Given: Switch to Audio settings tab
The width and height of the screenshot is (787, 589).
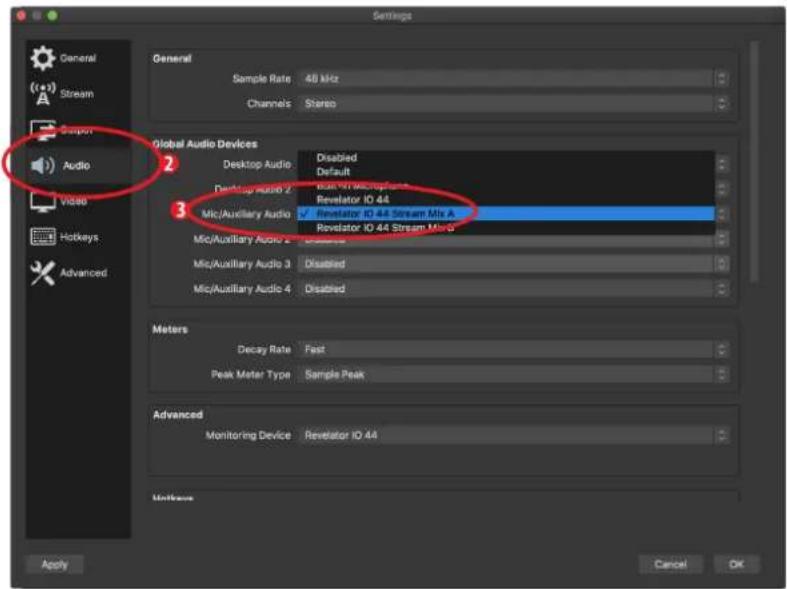Looking at the screenshot, I should 78,165.
